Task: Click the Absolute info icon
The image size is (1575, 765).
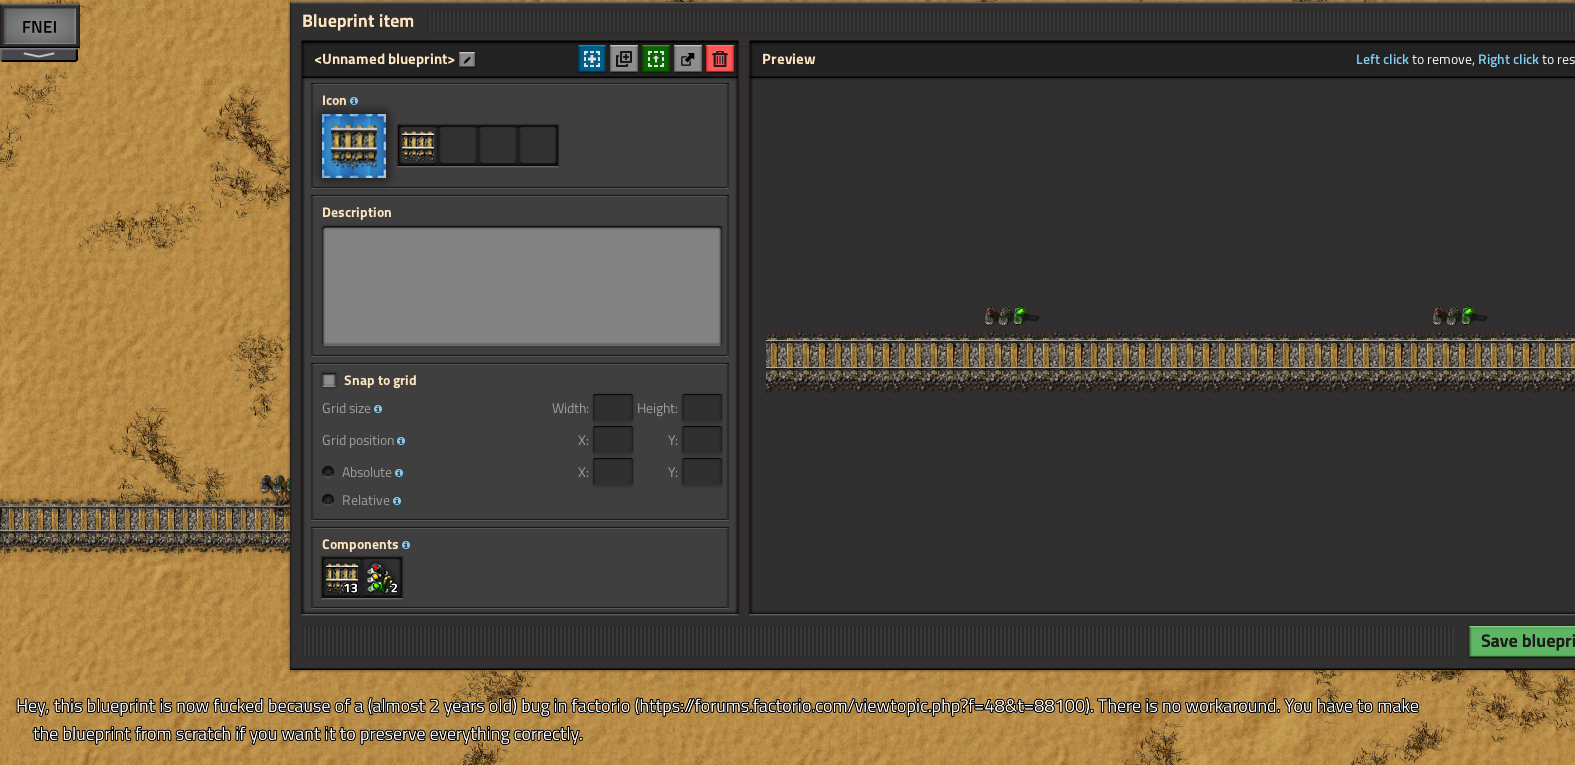Action: [x=399, y=473]
